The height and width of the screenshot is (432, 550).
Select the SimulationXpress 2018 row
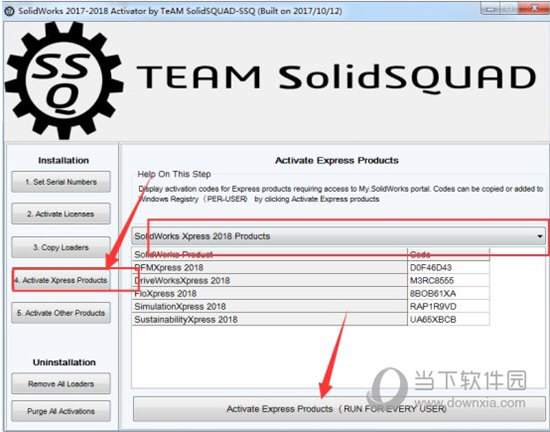(311, 306)
